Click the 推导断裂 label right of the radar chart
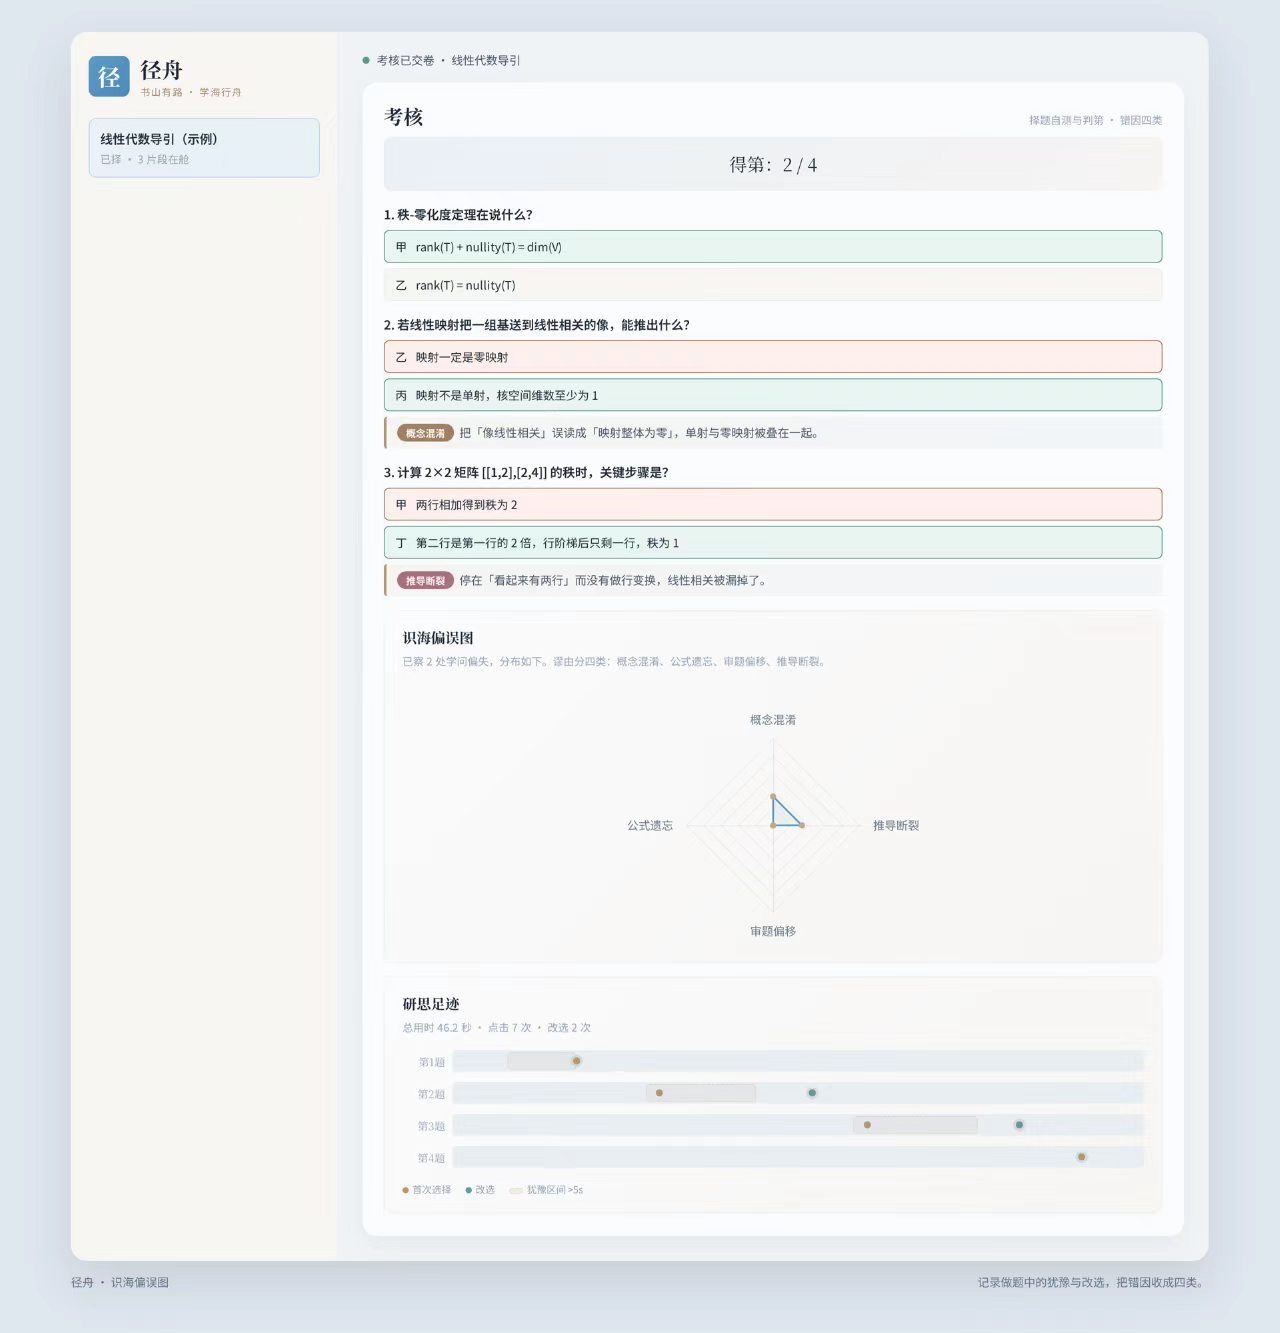The image size is (1280, 1333). click(896, 826)
